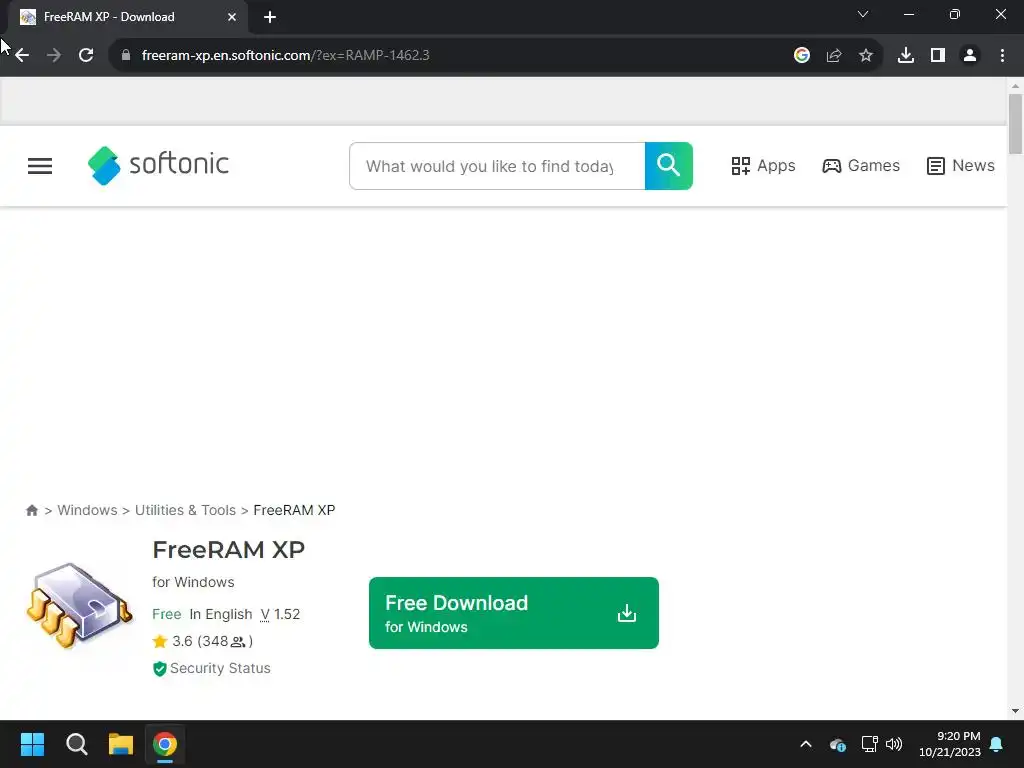
Task: Close the FreeRAM XP tab
Action: tap(232, 17)
